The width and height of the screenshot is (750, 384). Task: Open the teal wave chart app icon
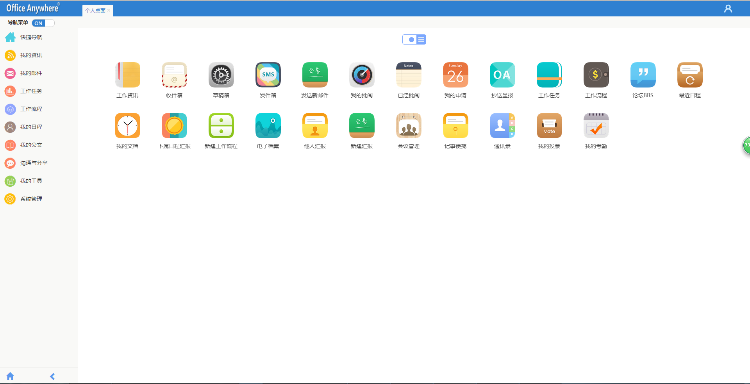point(268,125)
